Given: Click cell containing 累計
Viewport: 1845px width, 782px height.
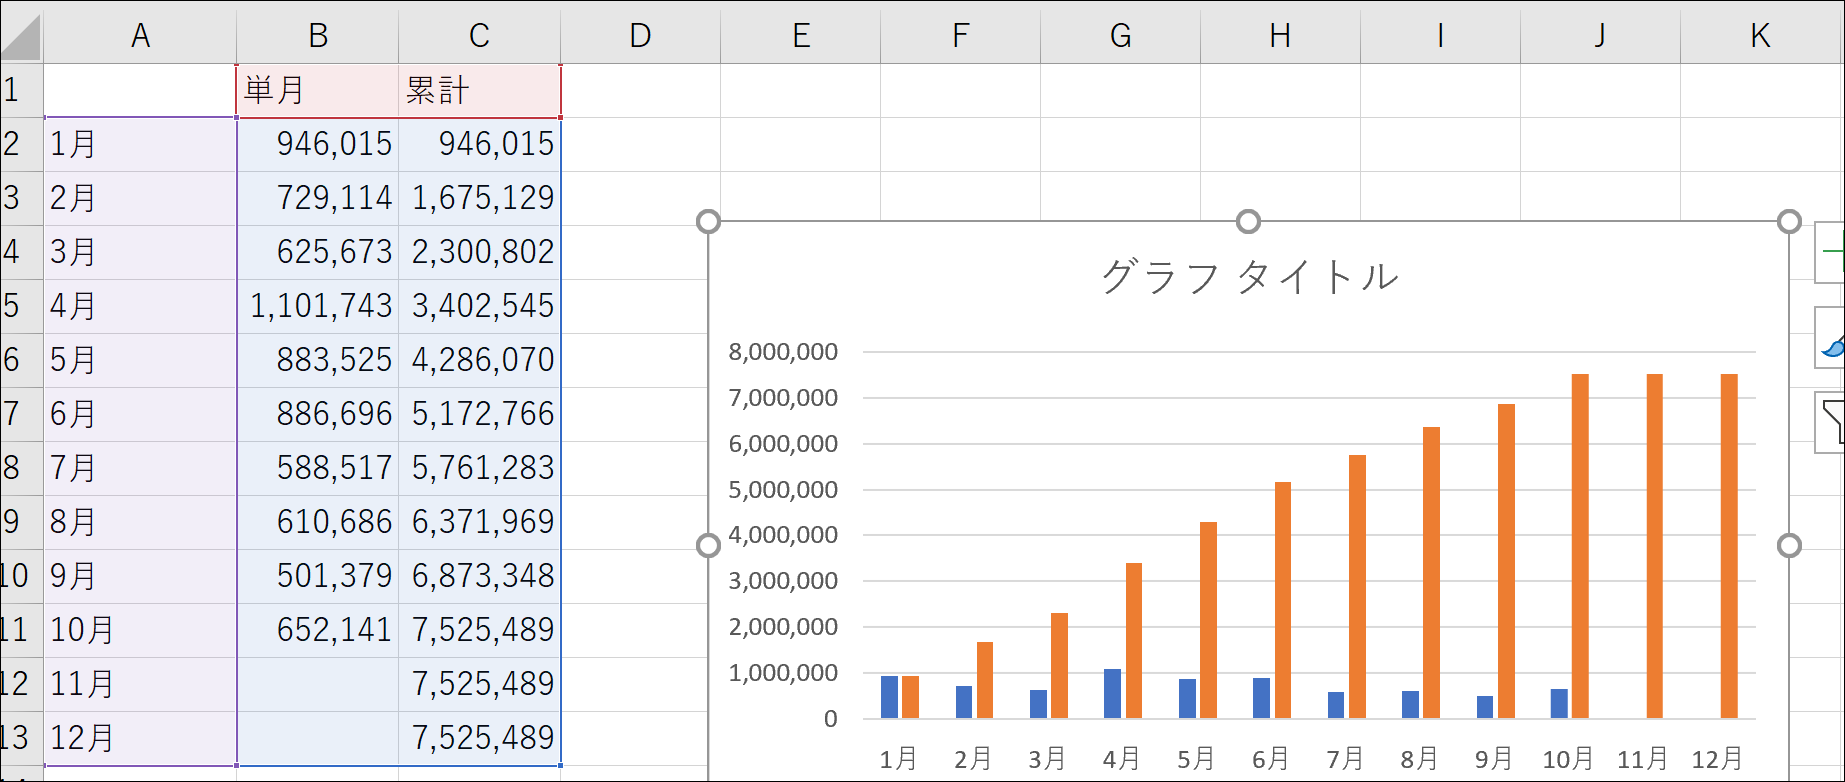Looking at the screenshot, I should [x=479, y=91].
